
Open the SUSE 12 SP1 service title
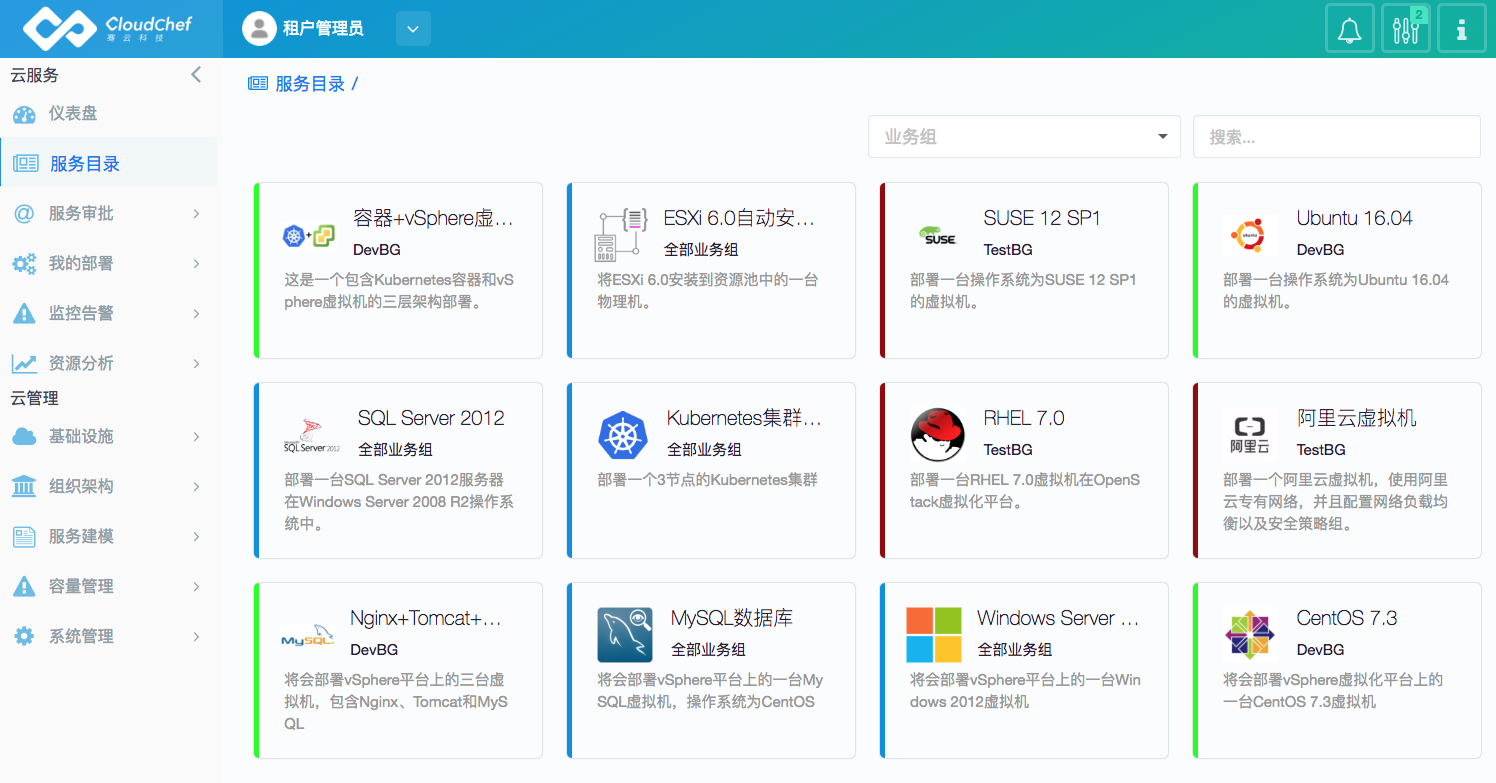click(x=1041, y=218)
